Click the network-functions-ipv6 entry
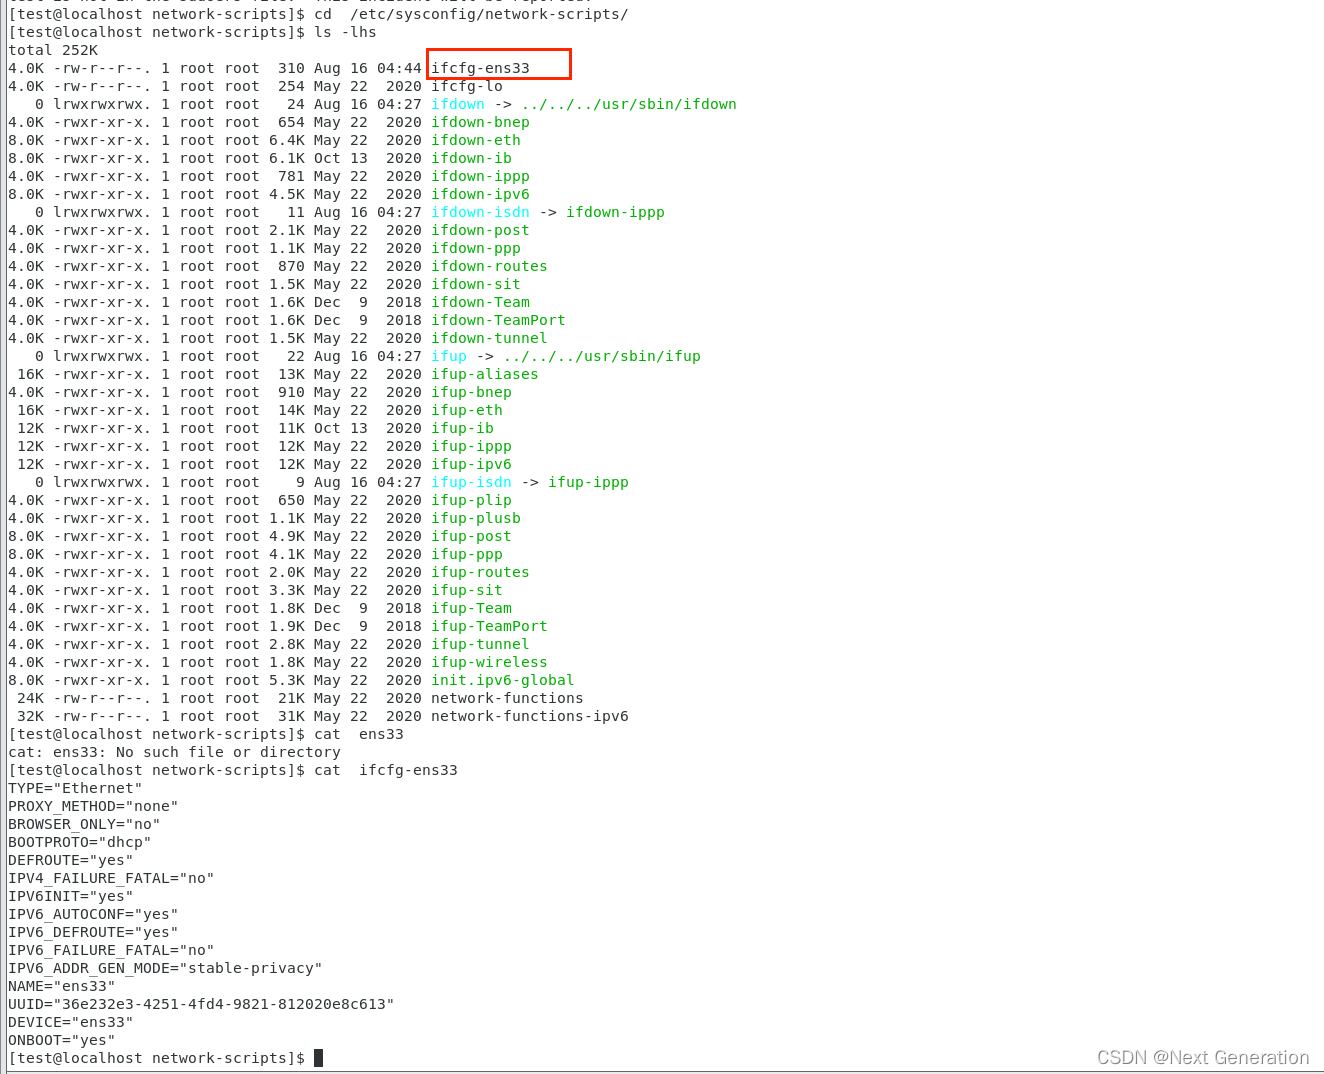 [x=528, y=716]
